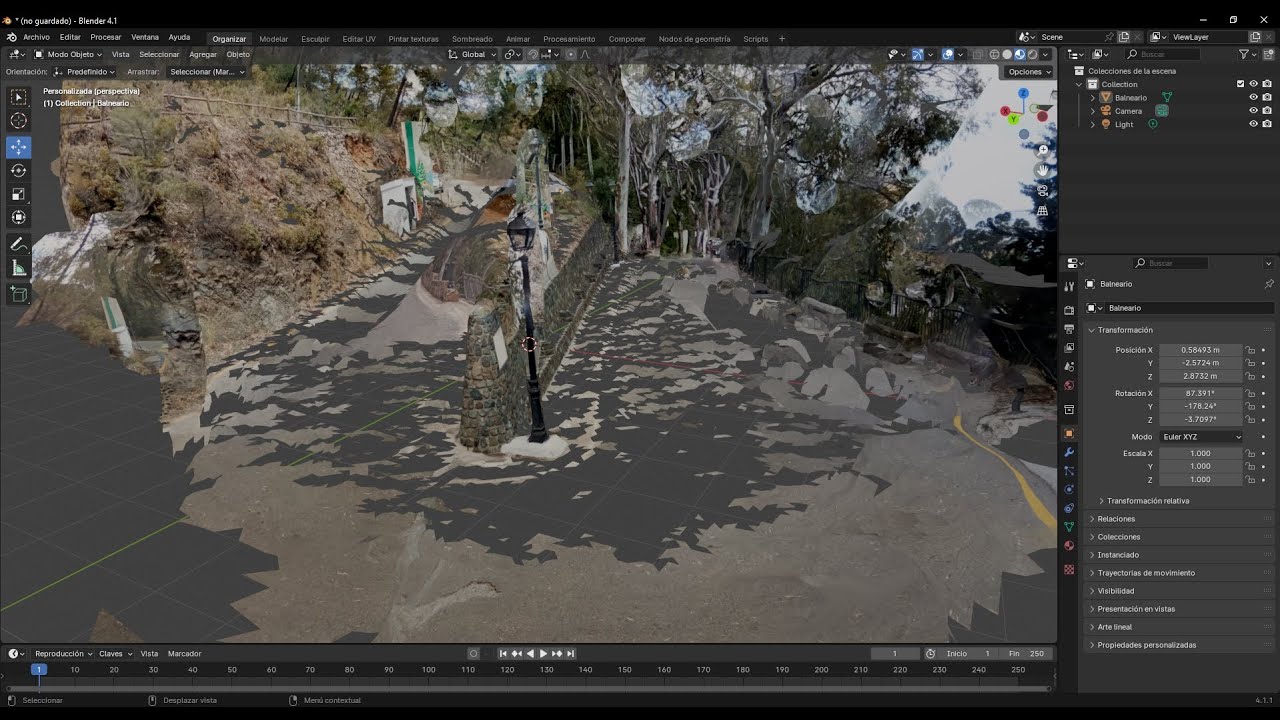Screen dimensions: 1280x720
Task: Open the Physics properties tab
Action: pos(1069,489)
